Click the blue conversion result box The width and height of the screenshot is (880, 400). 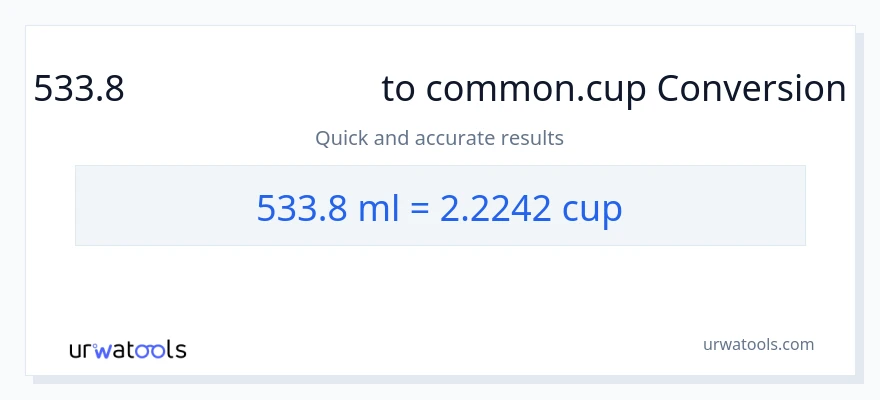[440, 206]
